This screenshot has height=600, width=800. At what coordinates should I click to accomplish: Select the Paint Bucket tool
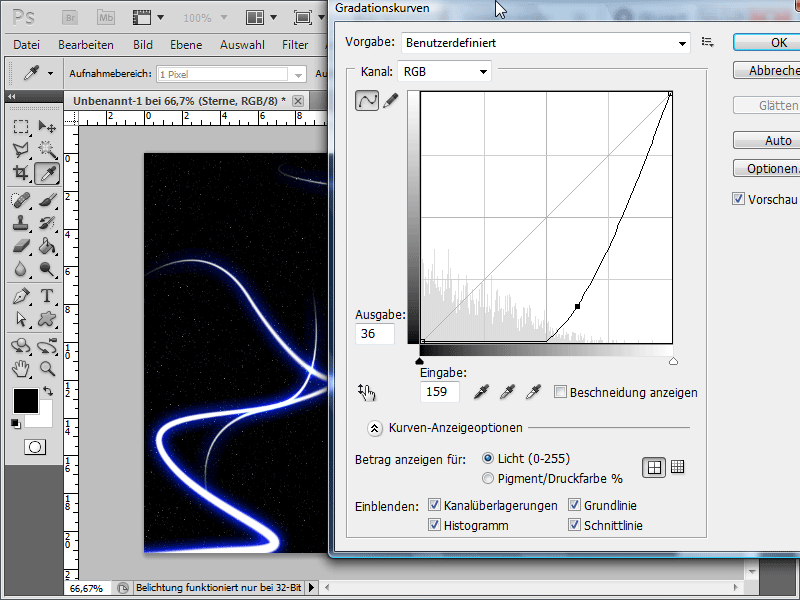click(47, 246)
